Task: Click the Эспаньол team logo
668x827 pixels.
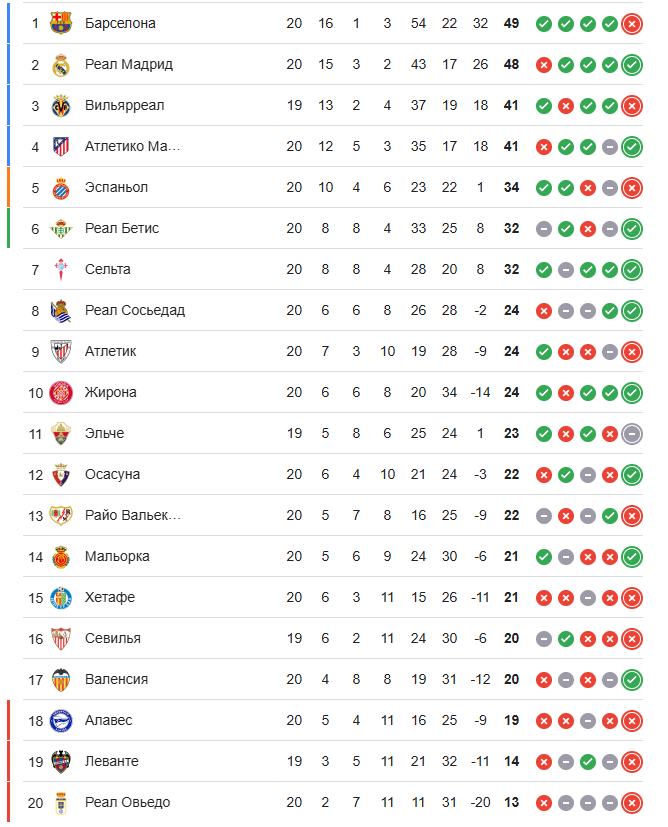Action: (61, 187)
